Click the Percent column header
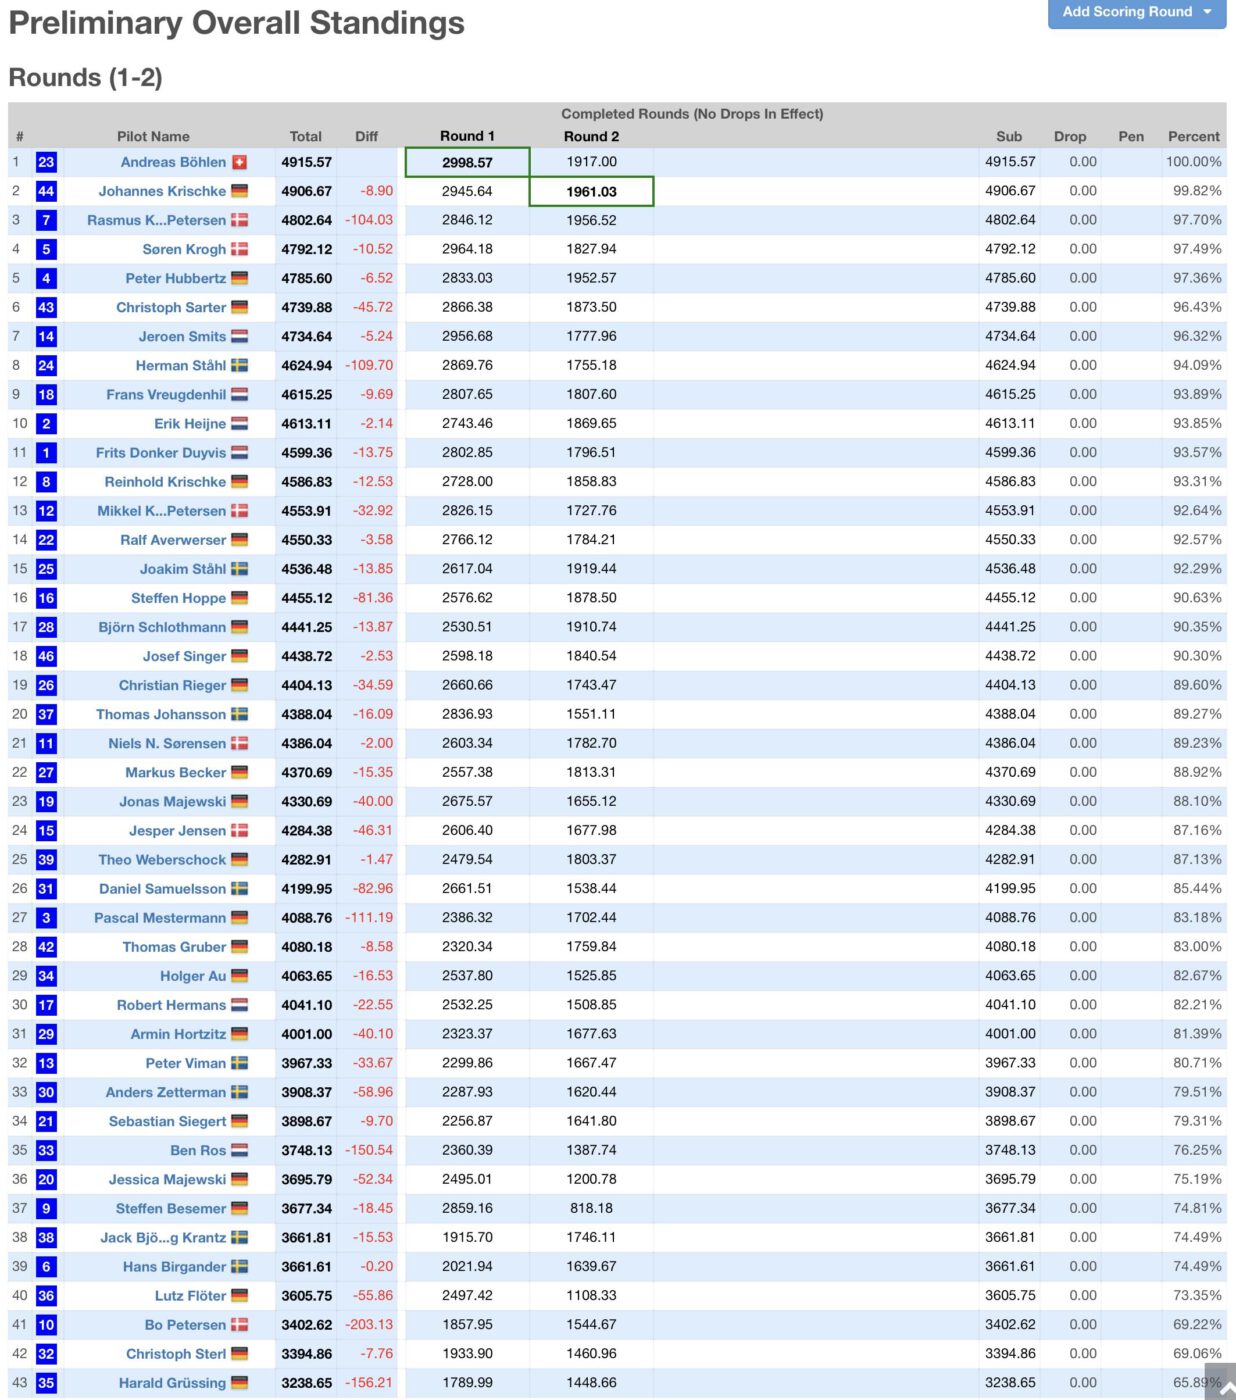 coord(1193,136)
